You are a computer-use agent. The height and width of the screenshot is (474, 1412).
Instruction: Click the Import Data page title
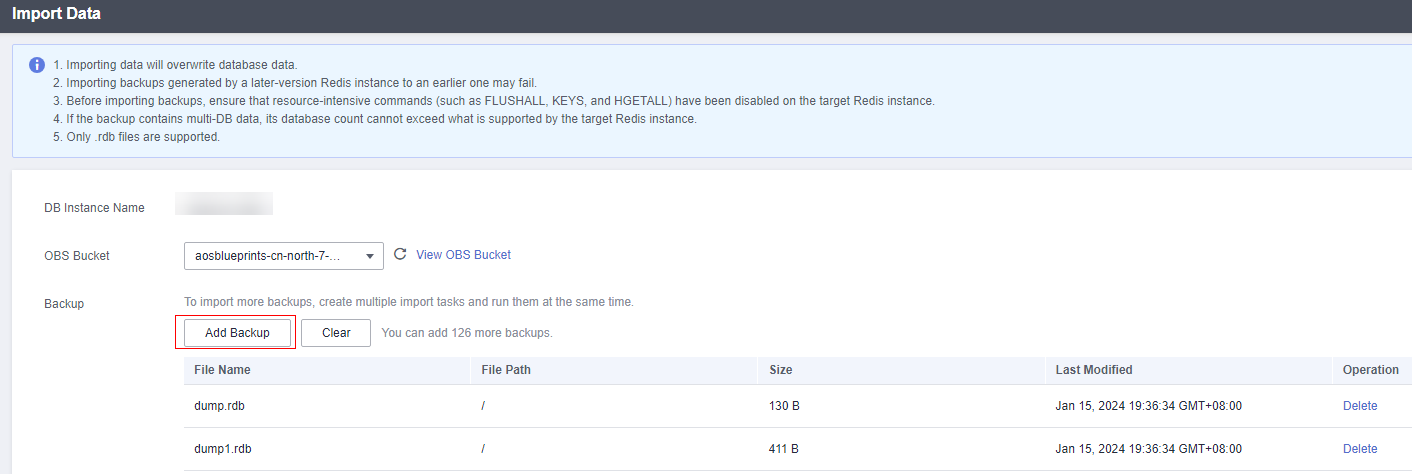click(x=56, y=15)
